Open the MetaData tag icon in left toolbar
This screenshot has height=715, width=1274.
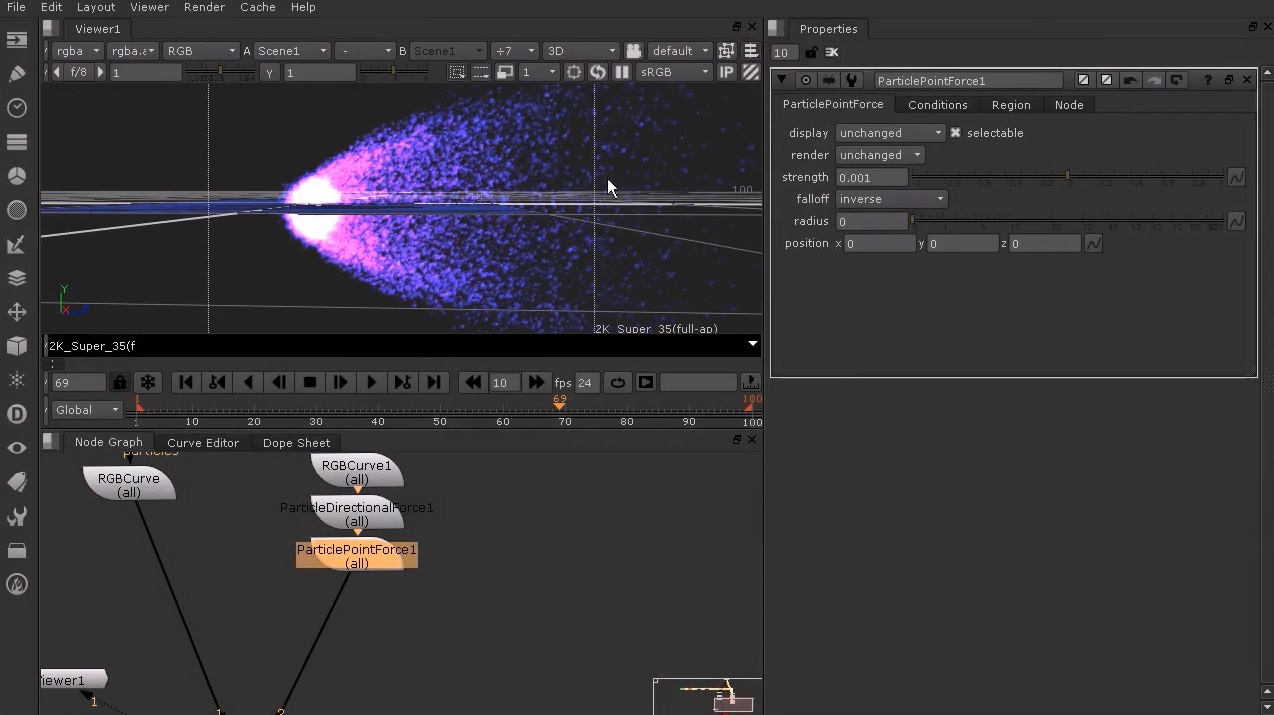[x=16, y=482]
